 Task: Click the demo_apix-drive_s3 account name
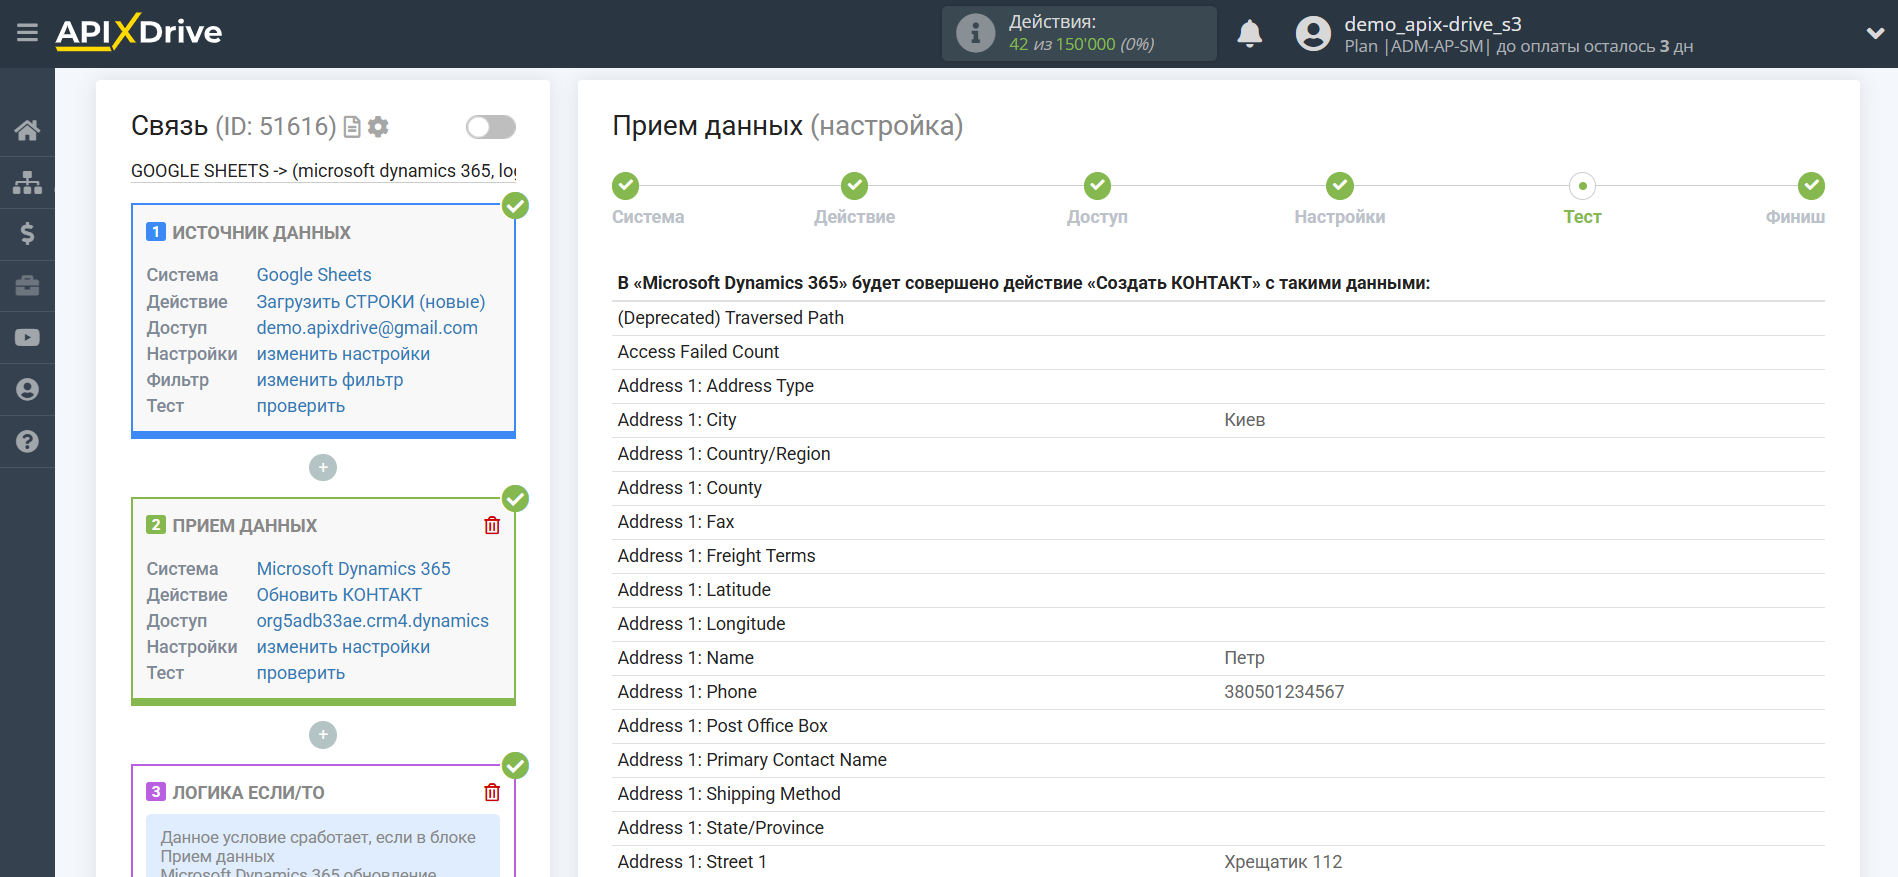pos(1433,24)
